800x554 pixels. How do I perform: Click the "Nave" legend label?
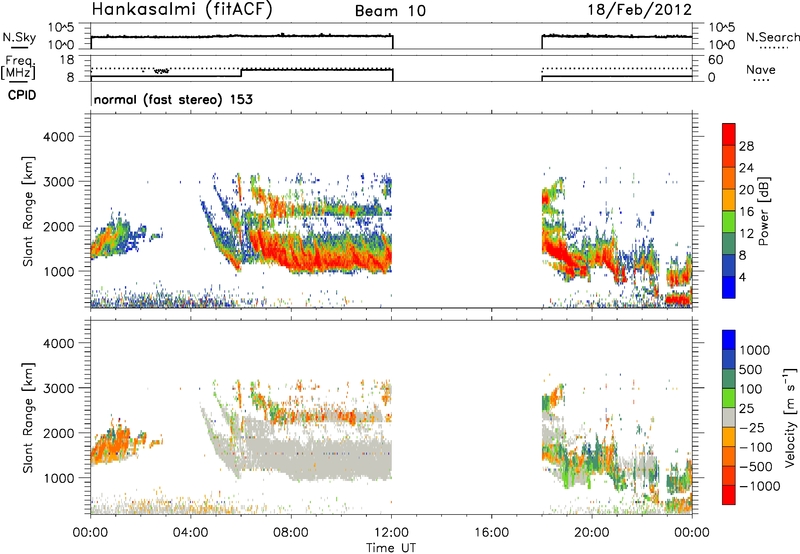coord(760,69)
